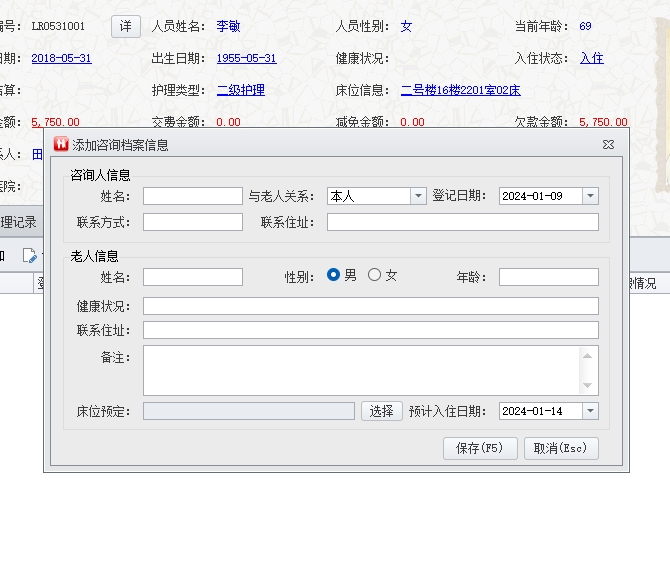Close the 添加咨询档案信息 dialog
Viewport: 670px width, 567px height.
tap(608, 145)
